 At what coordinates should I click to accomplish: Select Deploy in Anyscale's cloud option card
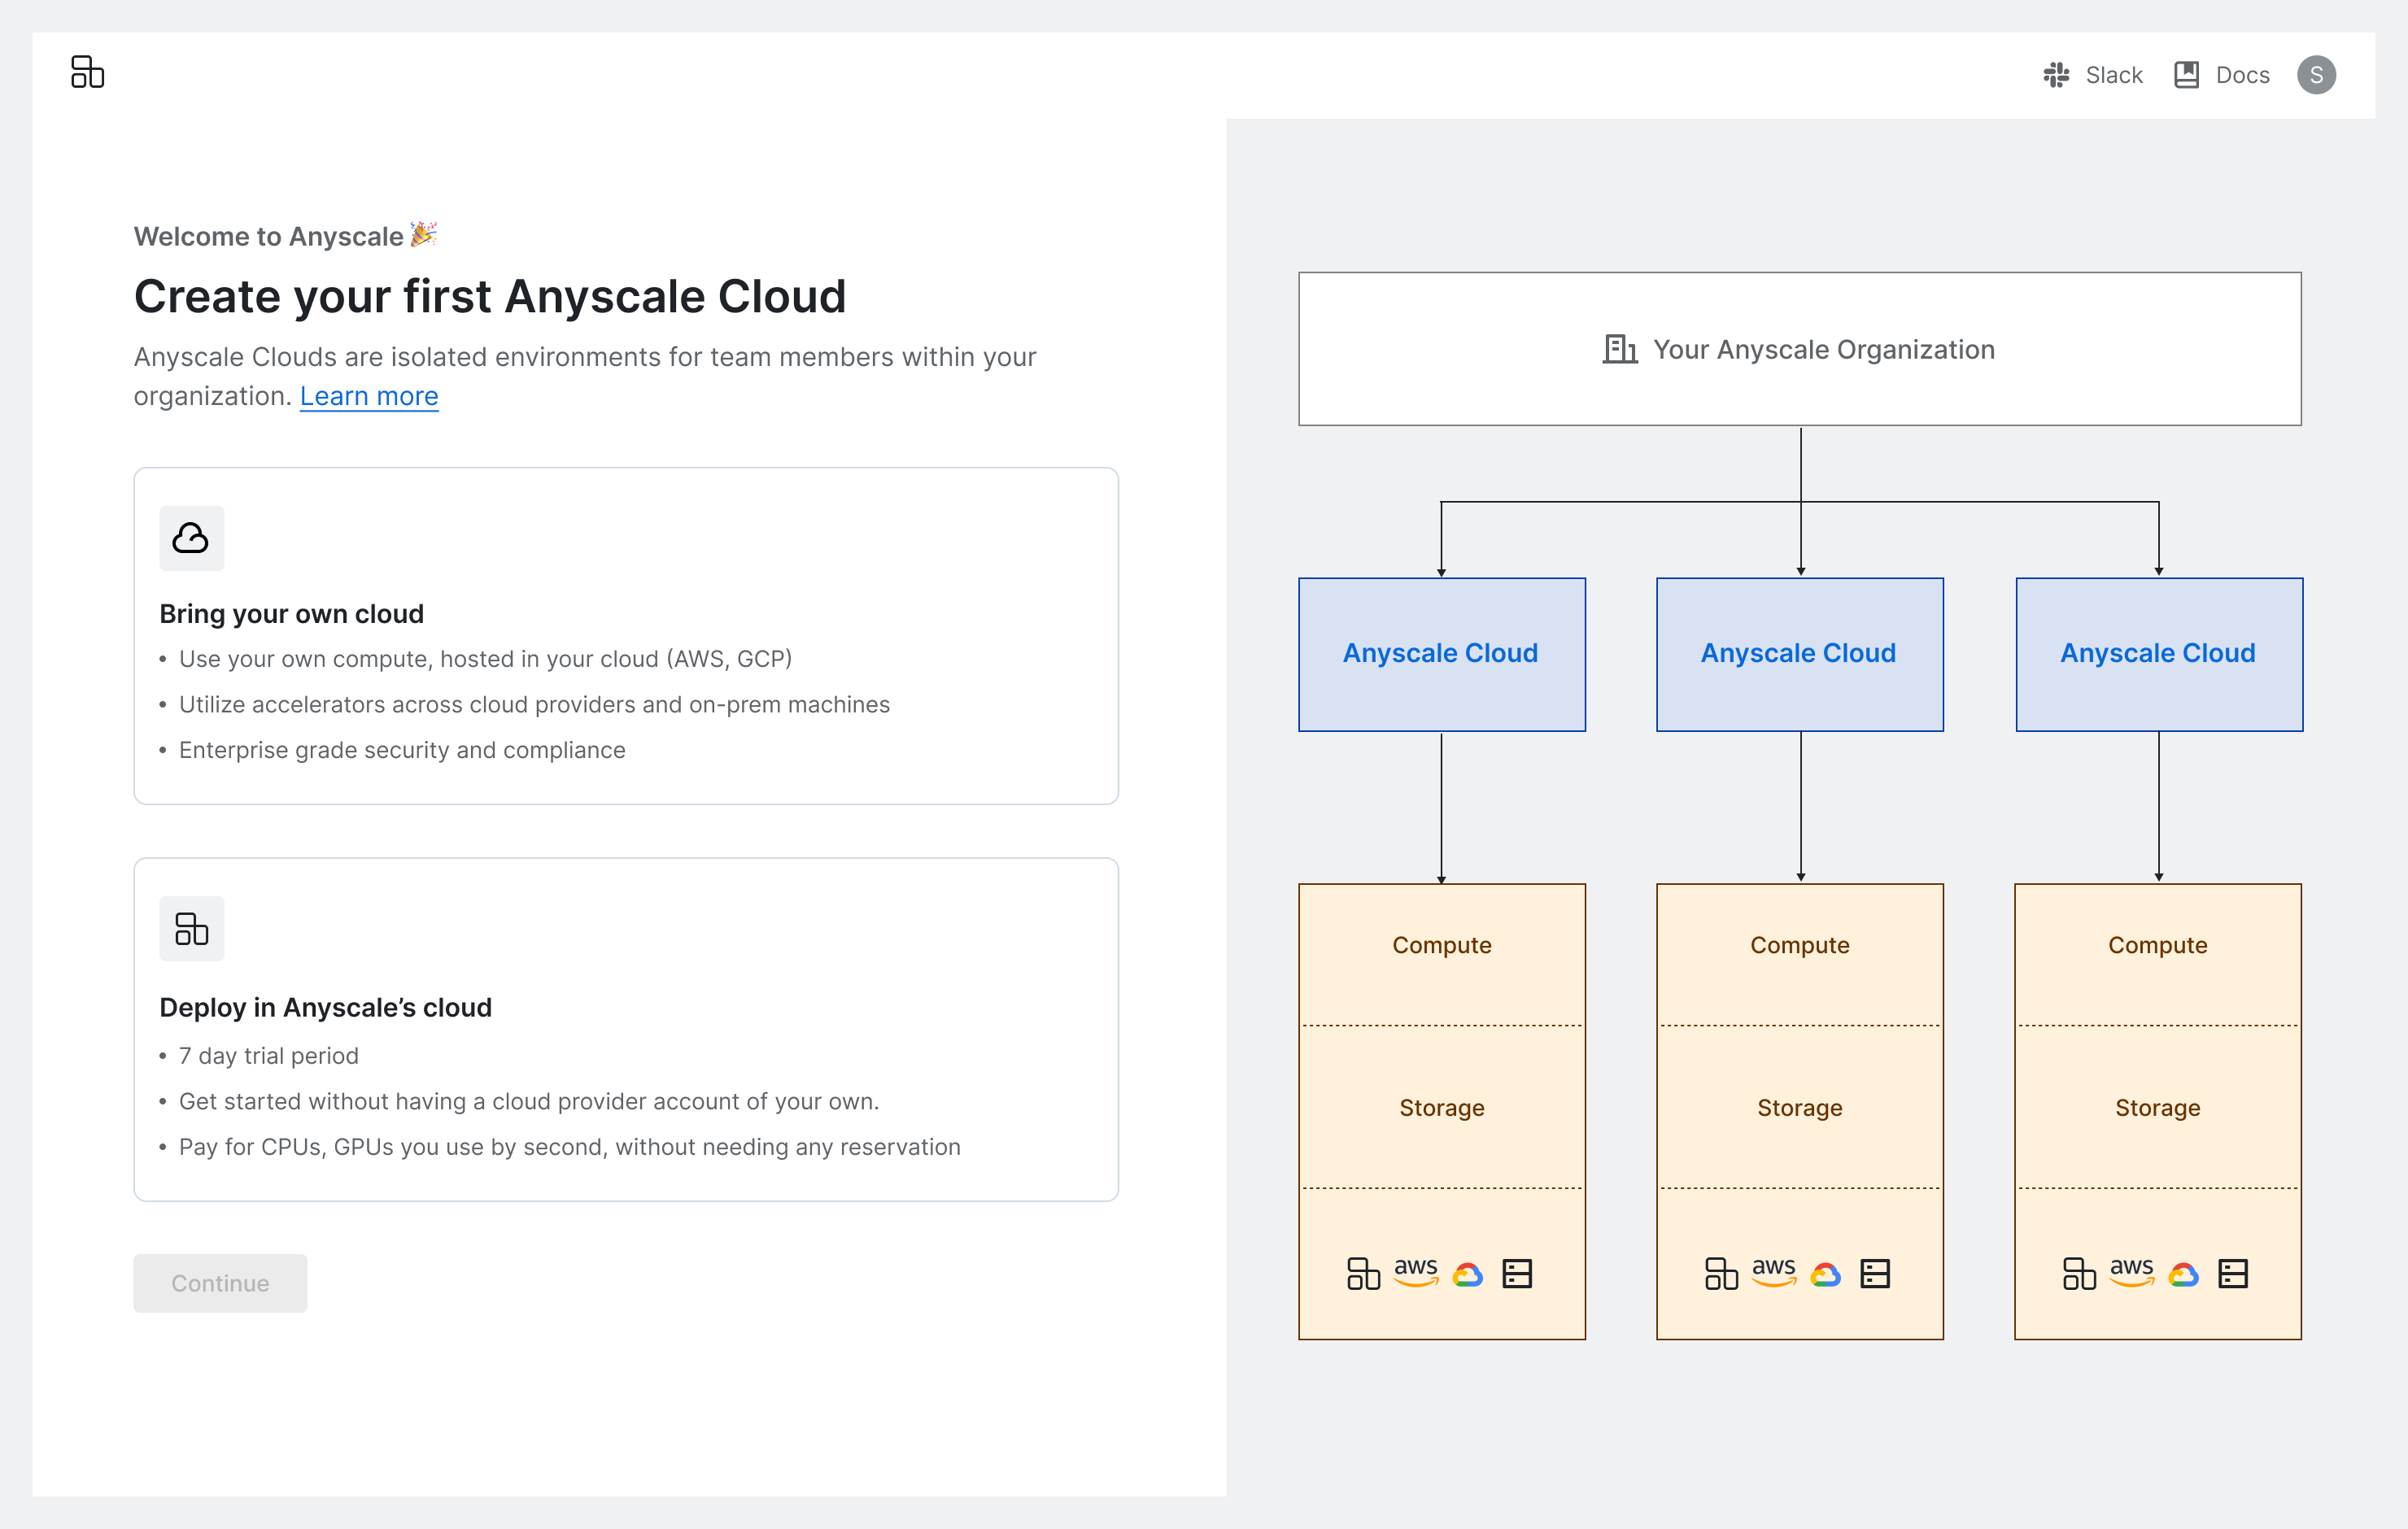tap(626, 1029)
